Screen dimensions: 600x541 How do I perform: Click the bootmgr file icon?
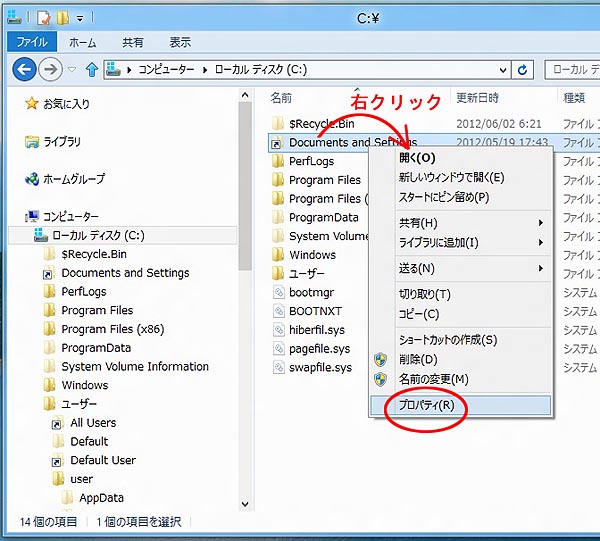point(278,293)
